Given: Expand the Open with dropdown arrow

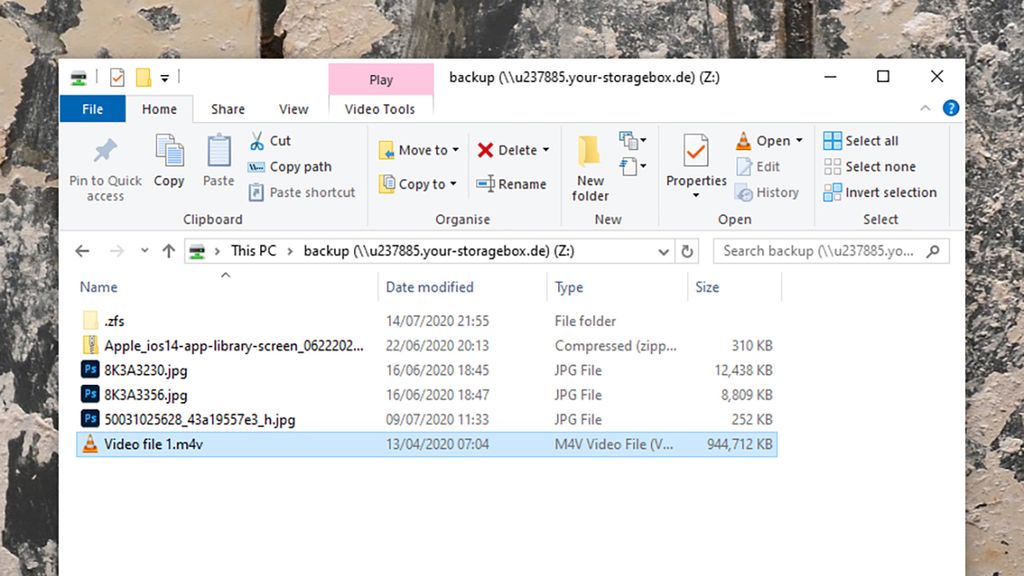Looking at the screenshot, I should pyautogui.click(x=799, y=140).
